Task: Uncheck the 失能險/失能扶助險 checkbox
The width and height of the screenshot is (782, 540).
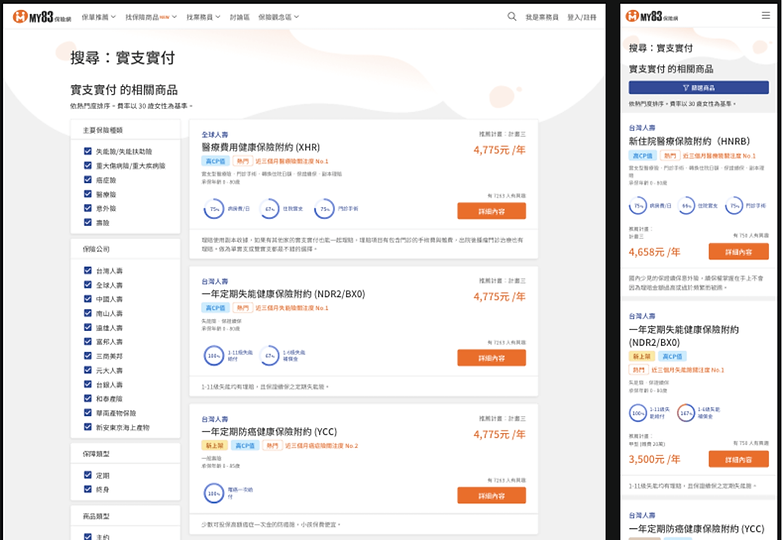Action: 88,151
